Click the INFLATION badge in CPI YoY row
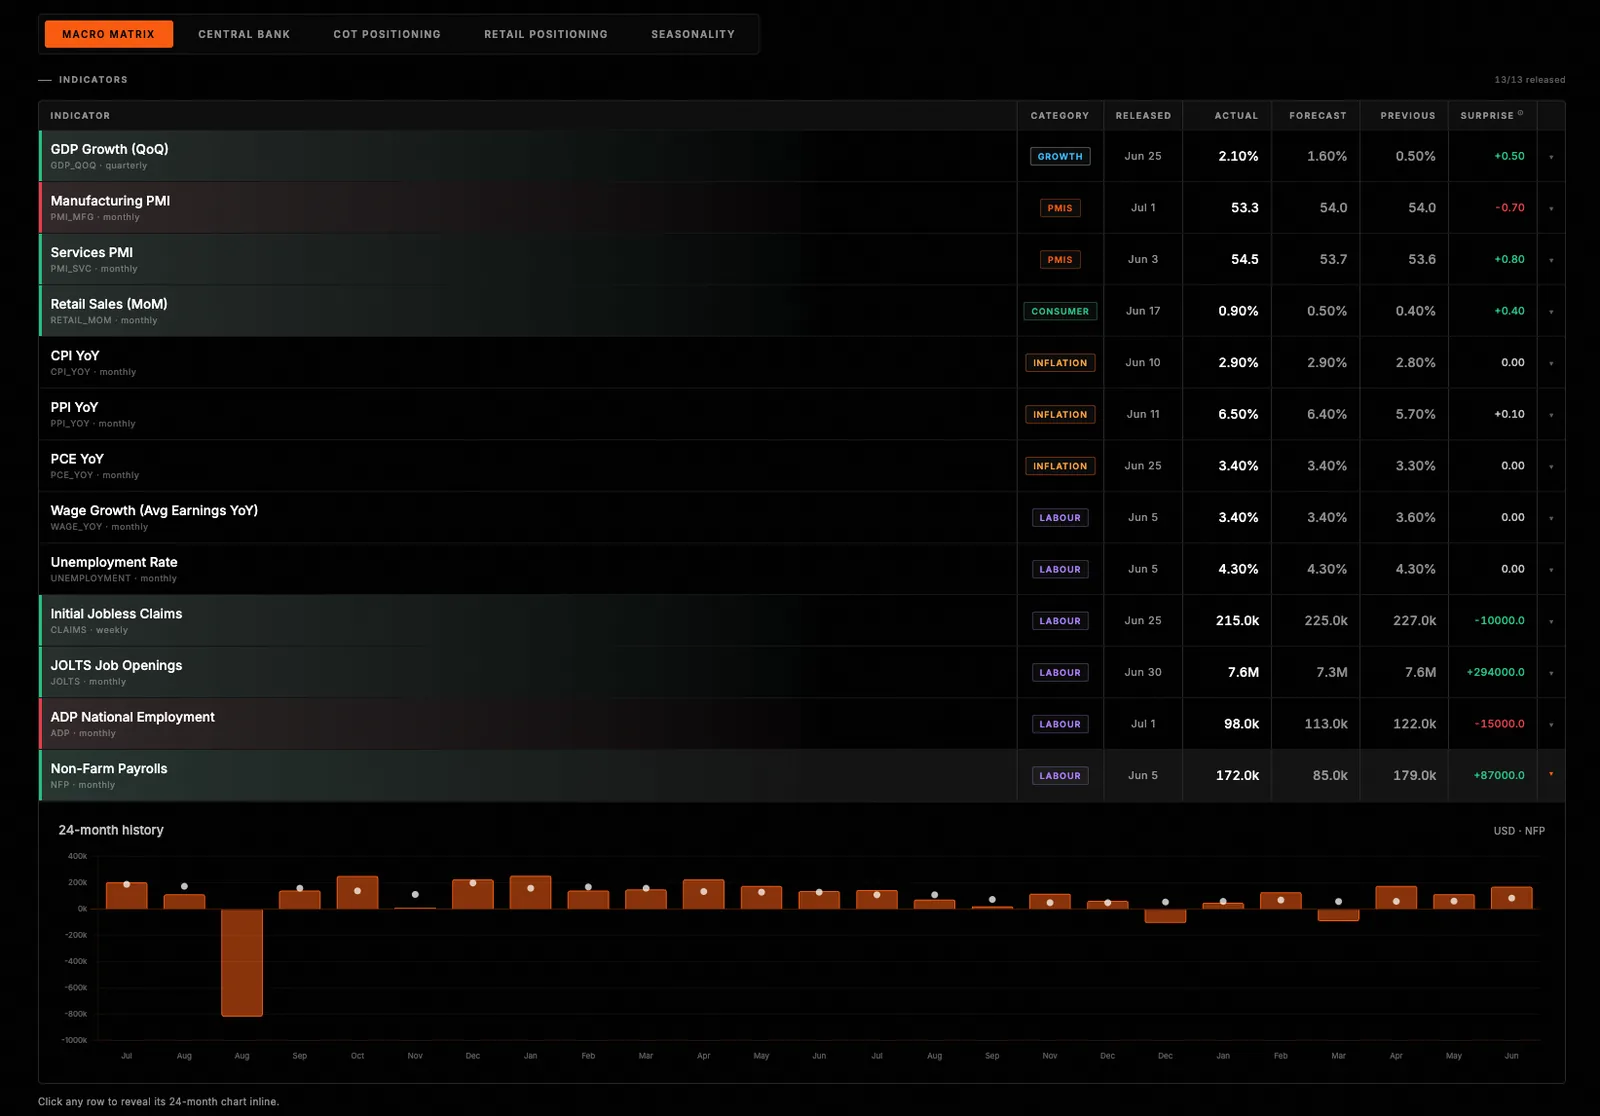1600x1116 pixels. pos(1060,363)
